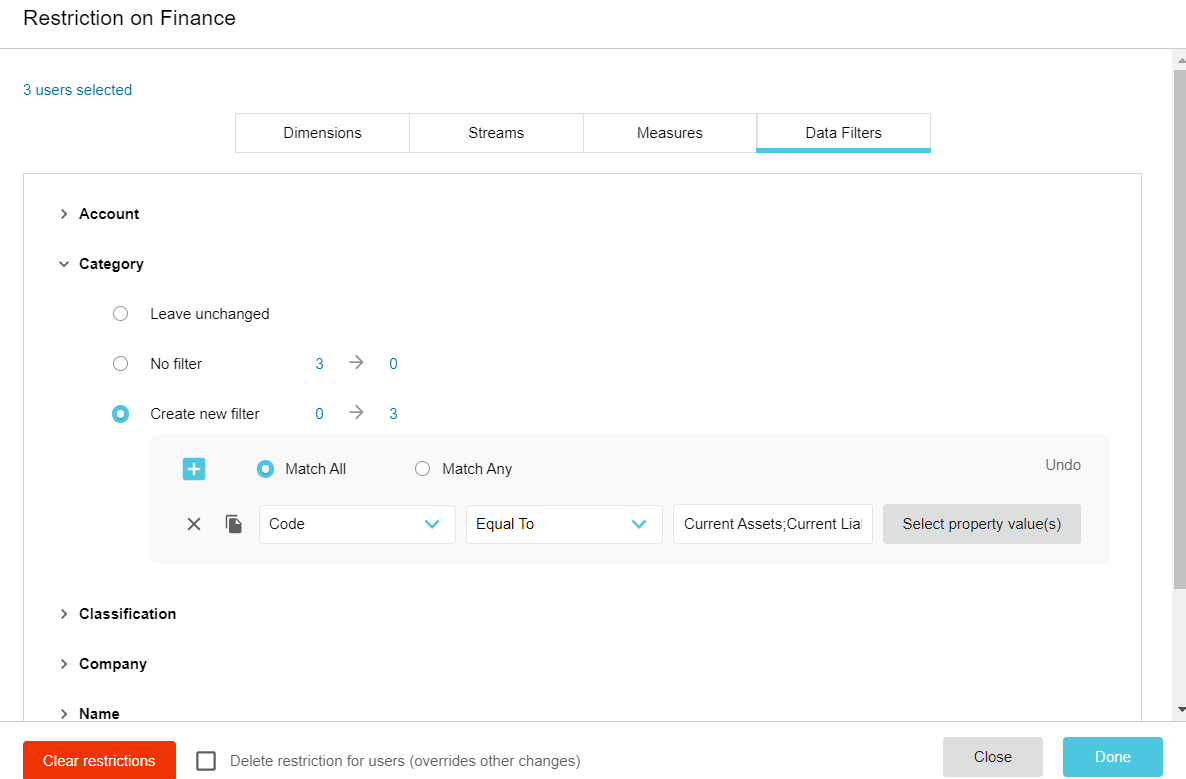Go to the Streams tab

[496, 133]
